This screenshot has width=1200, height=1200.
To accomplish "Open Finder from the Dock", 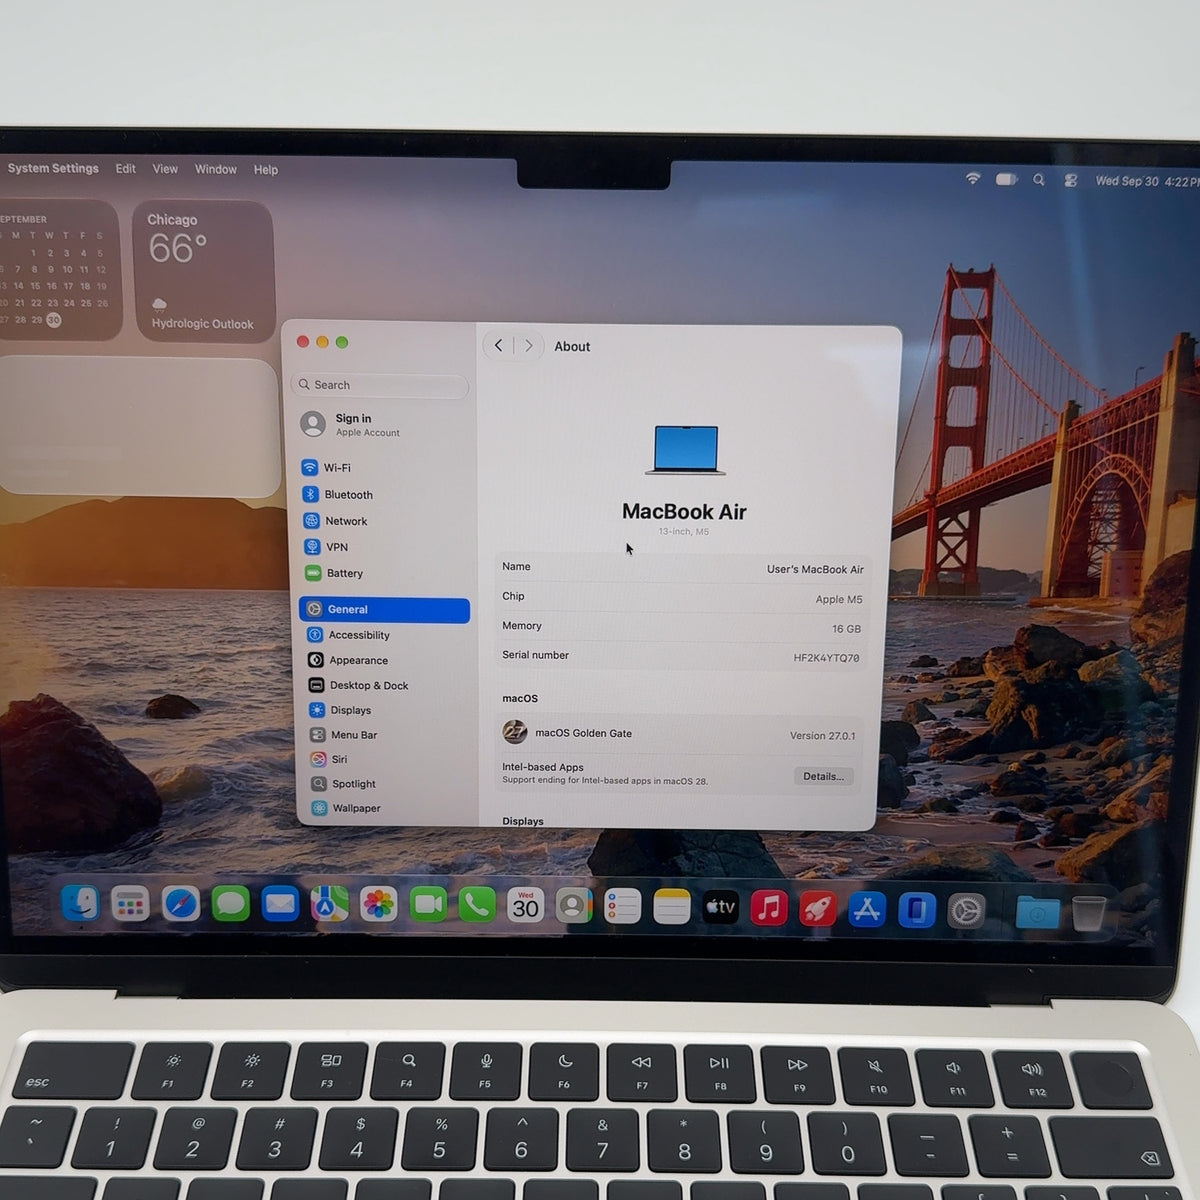I will coord(80,903).
